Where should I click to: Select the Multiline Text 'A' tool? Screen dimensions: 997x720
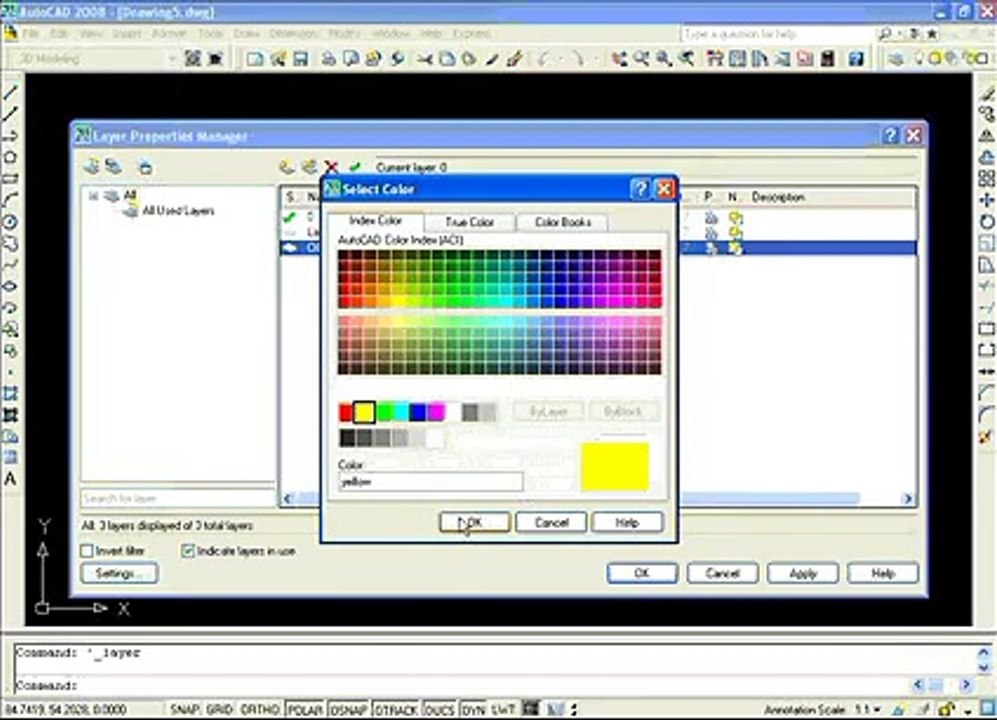10,478
